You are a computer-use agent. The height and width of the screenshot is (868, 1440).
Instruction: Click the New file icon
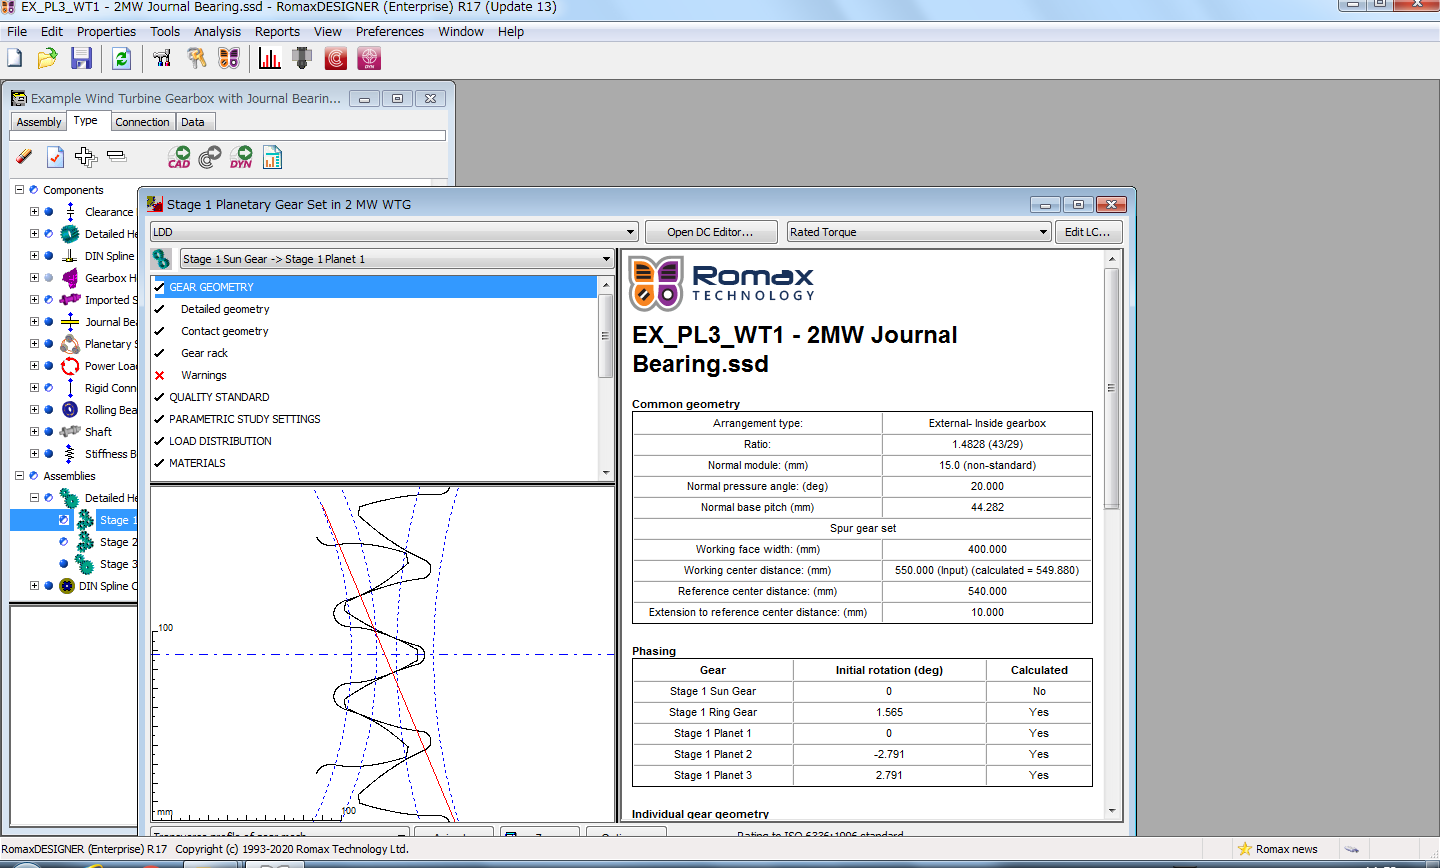[x=15, y=59]
